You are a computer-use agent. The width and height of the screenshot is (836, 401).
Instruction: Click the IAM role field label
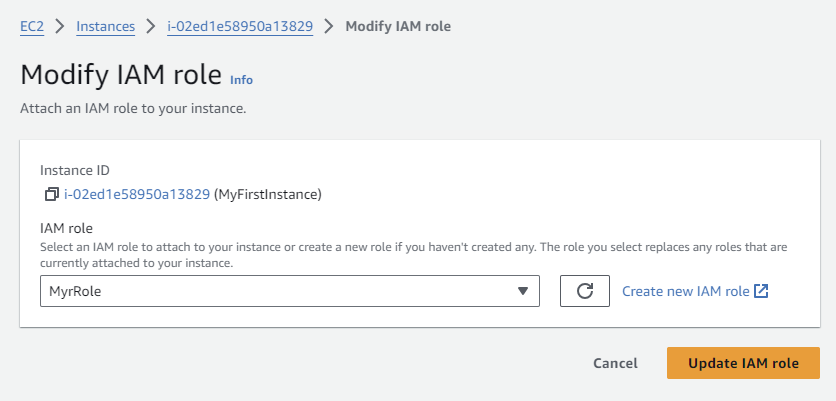pyautogui.click(x=67, y=229)
